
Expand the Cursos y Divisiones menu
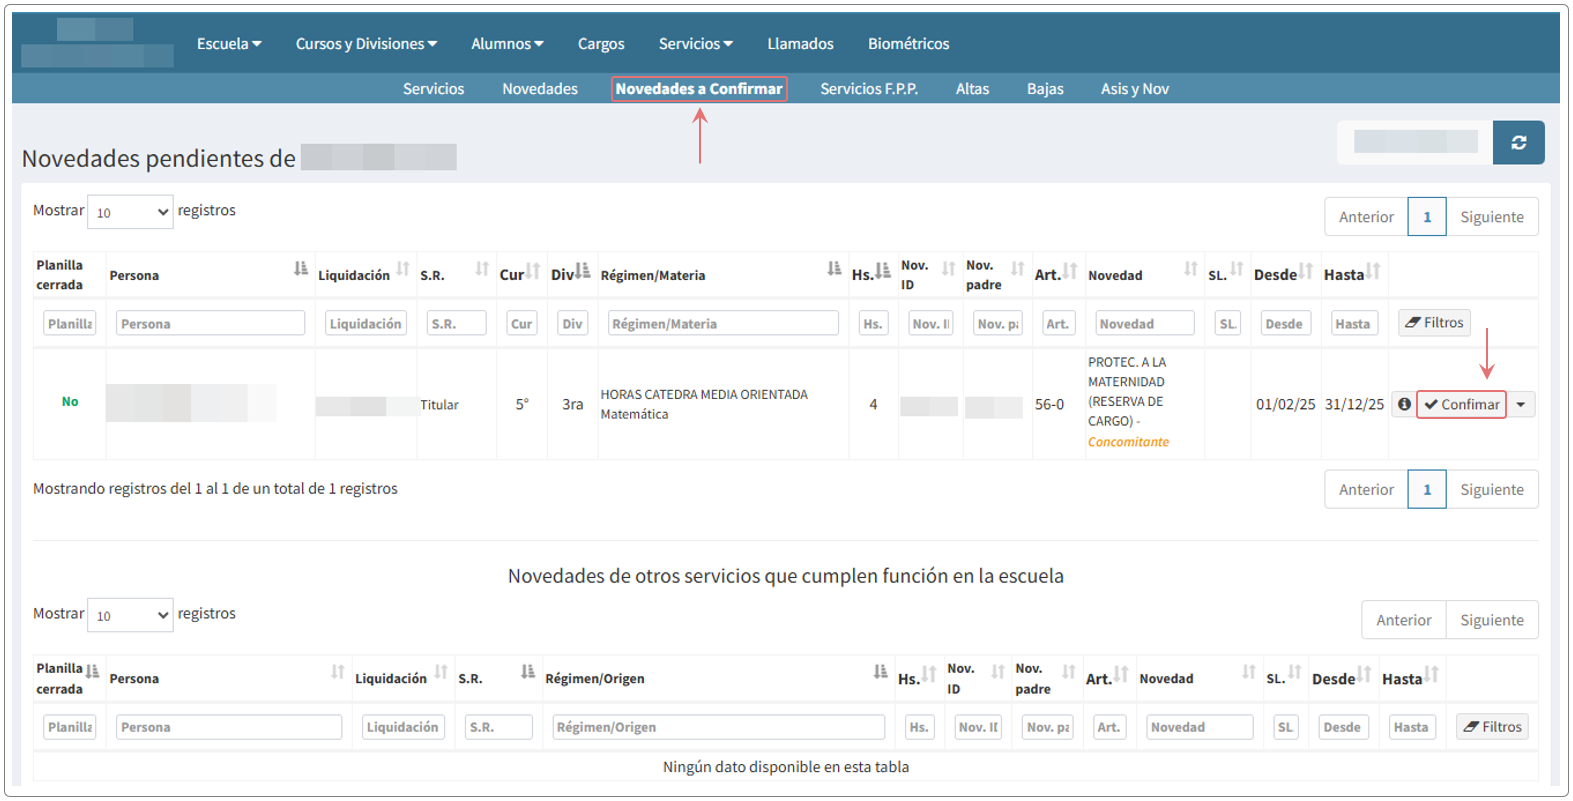[x=366, y=44]
